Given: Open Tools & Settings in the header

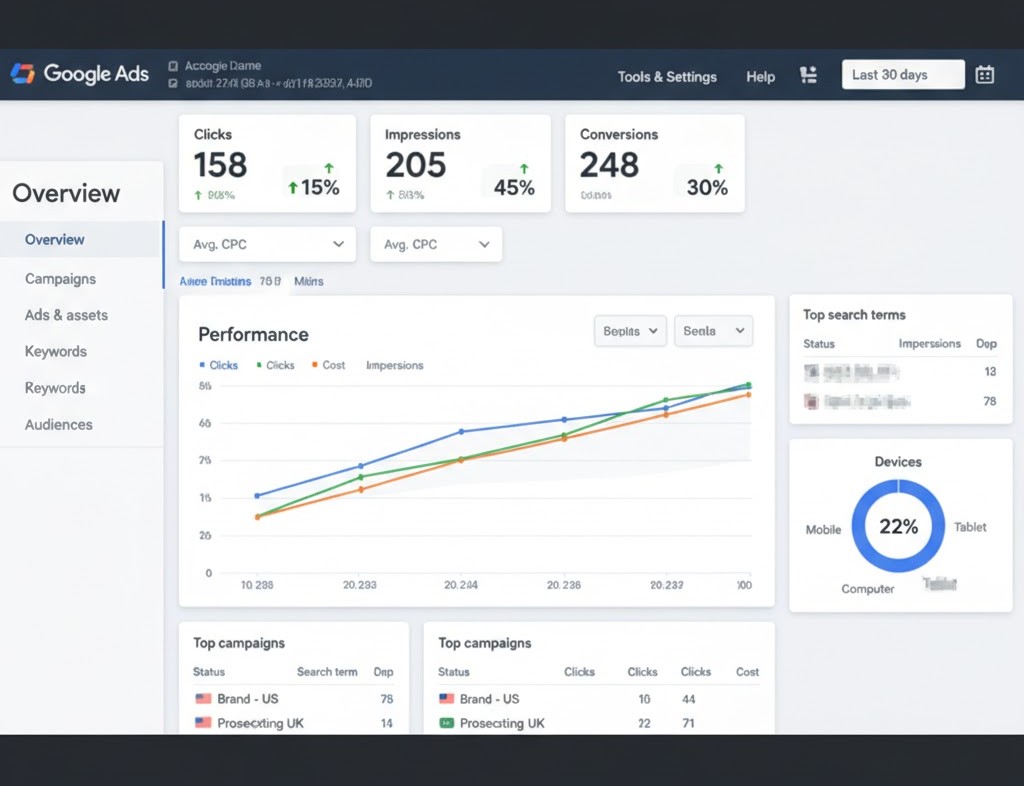Looking at the screenshot, I should pos(667,76).
